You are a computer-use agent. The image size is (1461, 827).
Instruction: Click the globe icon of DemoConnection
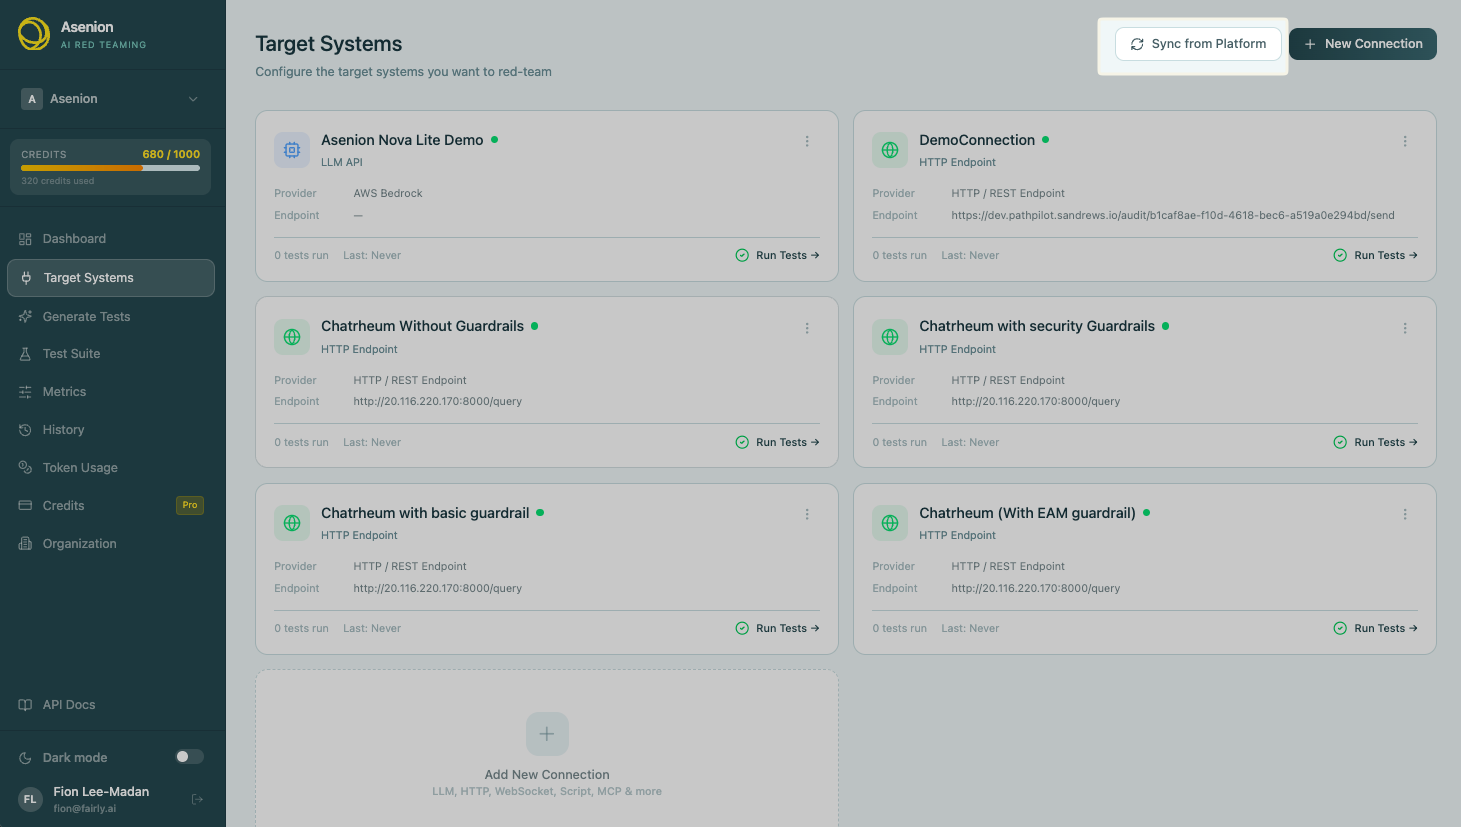(x=890, y=150)
